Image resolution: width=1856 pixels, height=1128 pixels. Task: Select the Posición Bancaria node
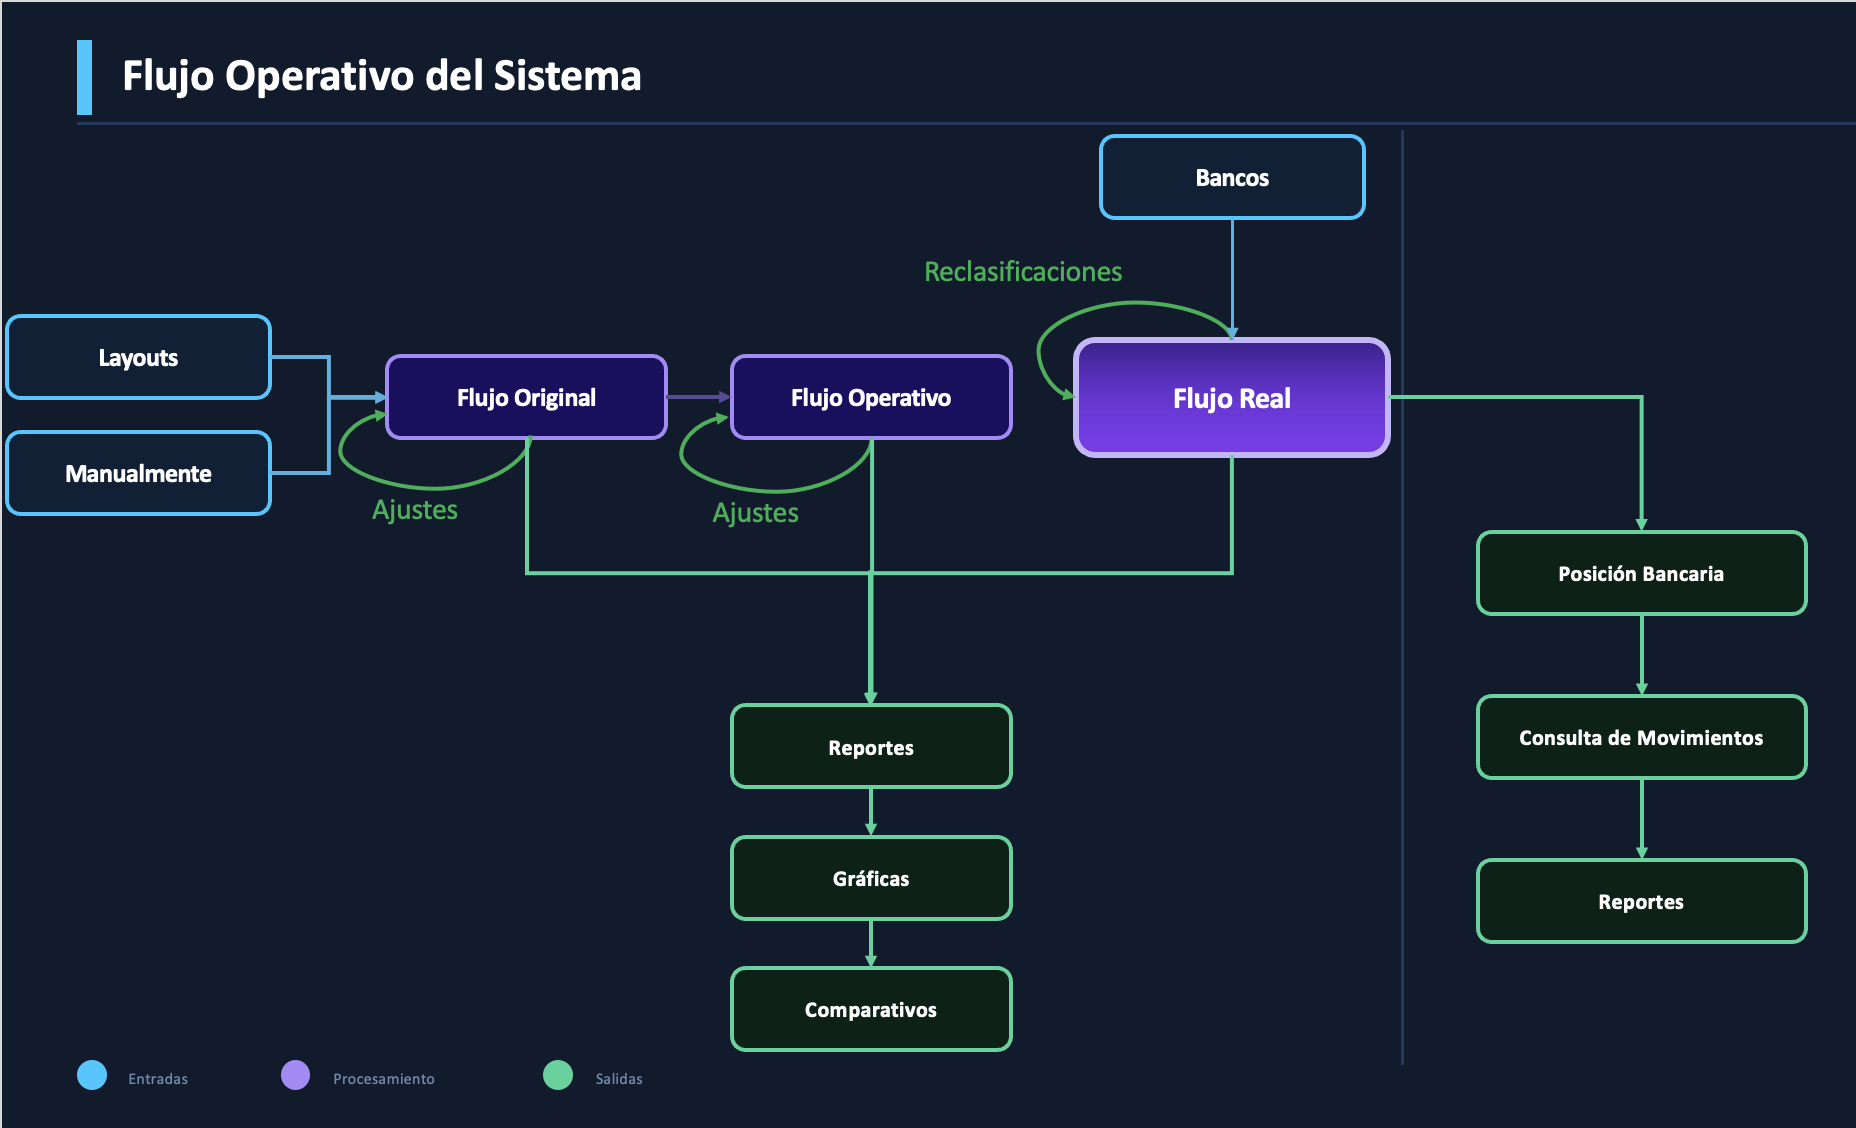tap(1640, 573)
